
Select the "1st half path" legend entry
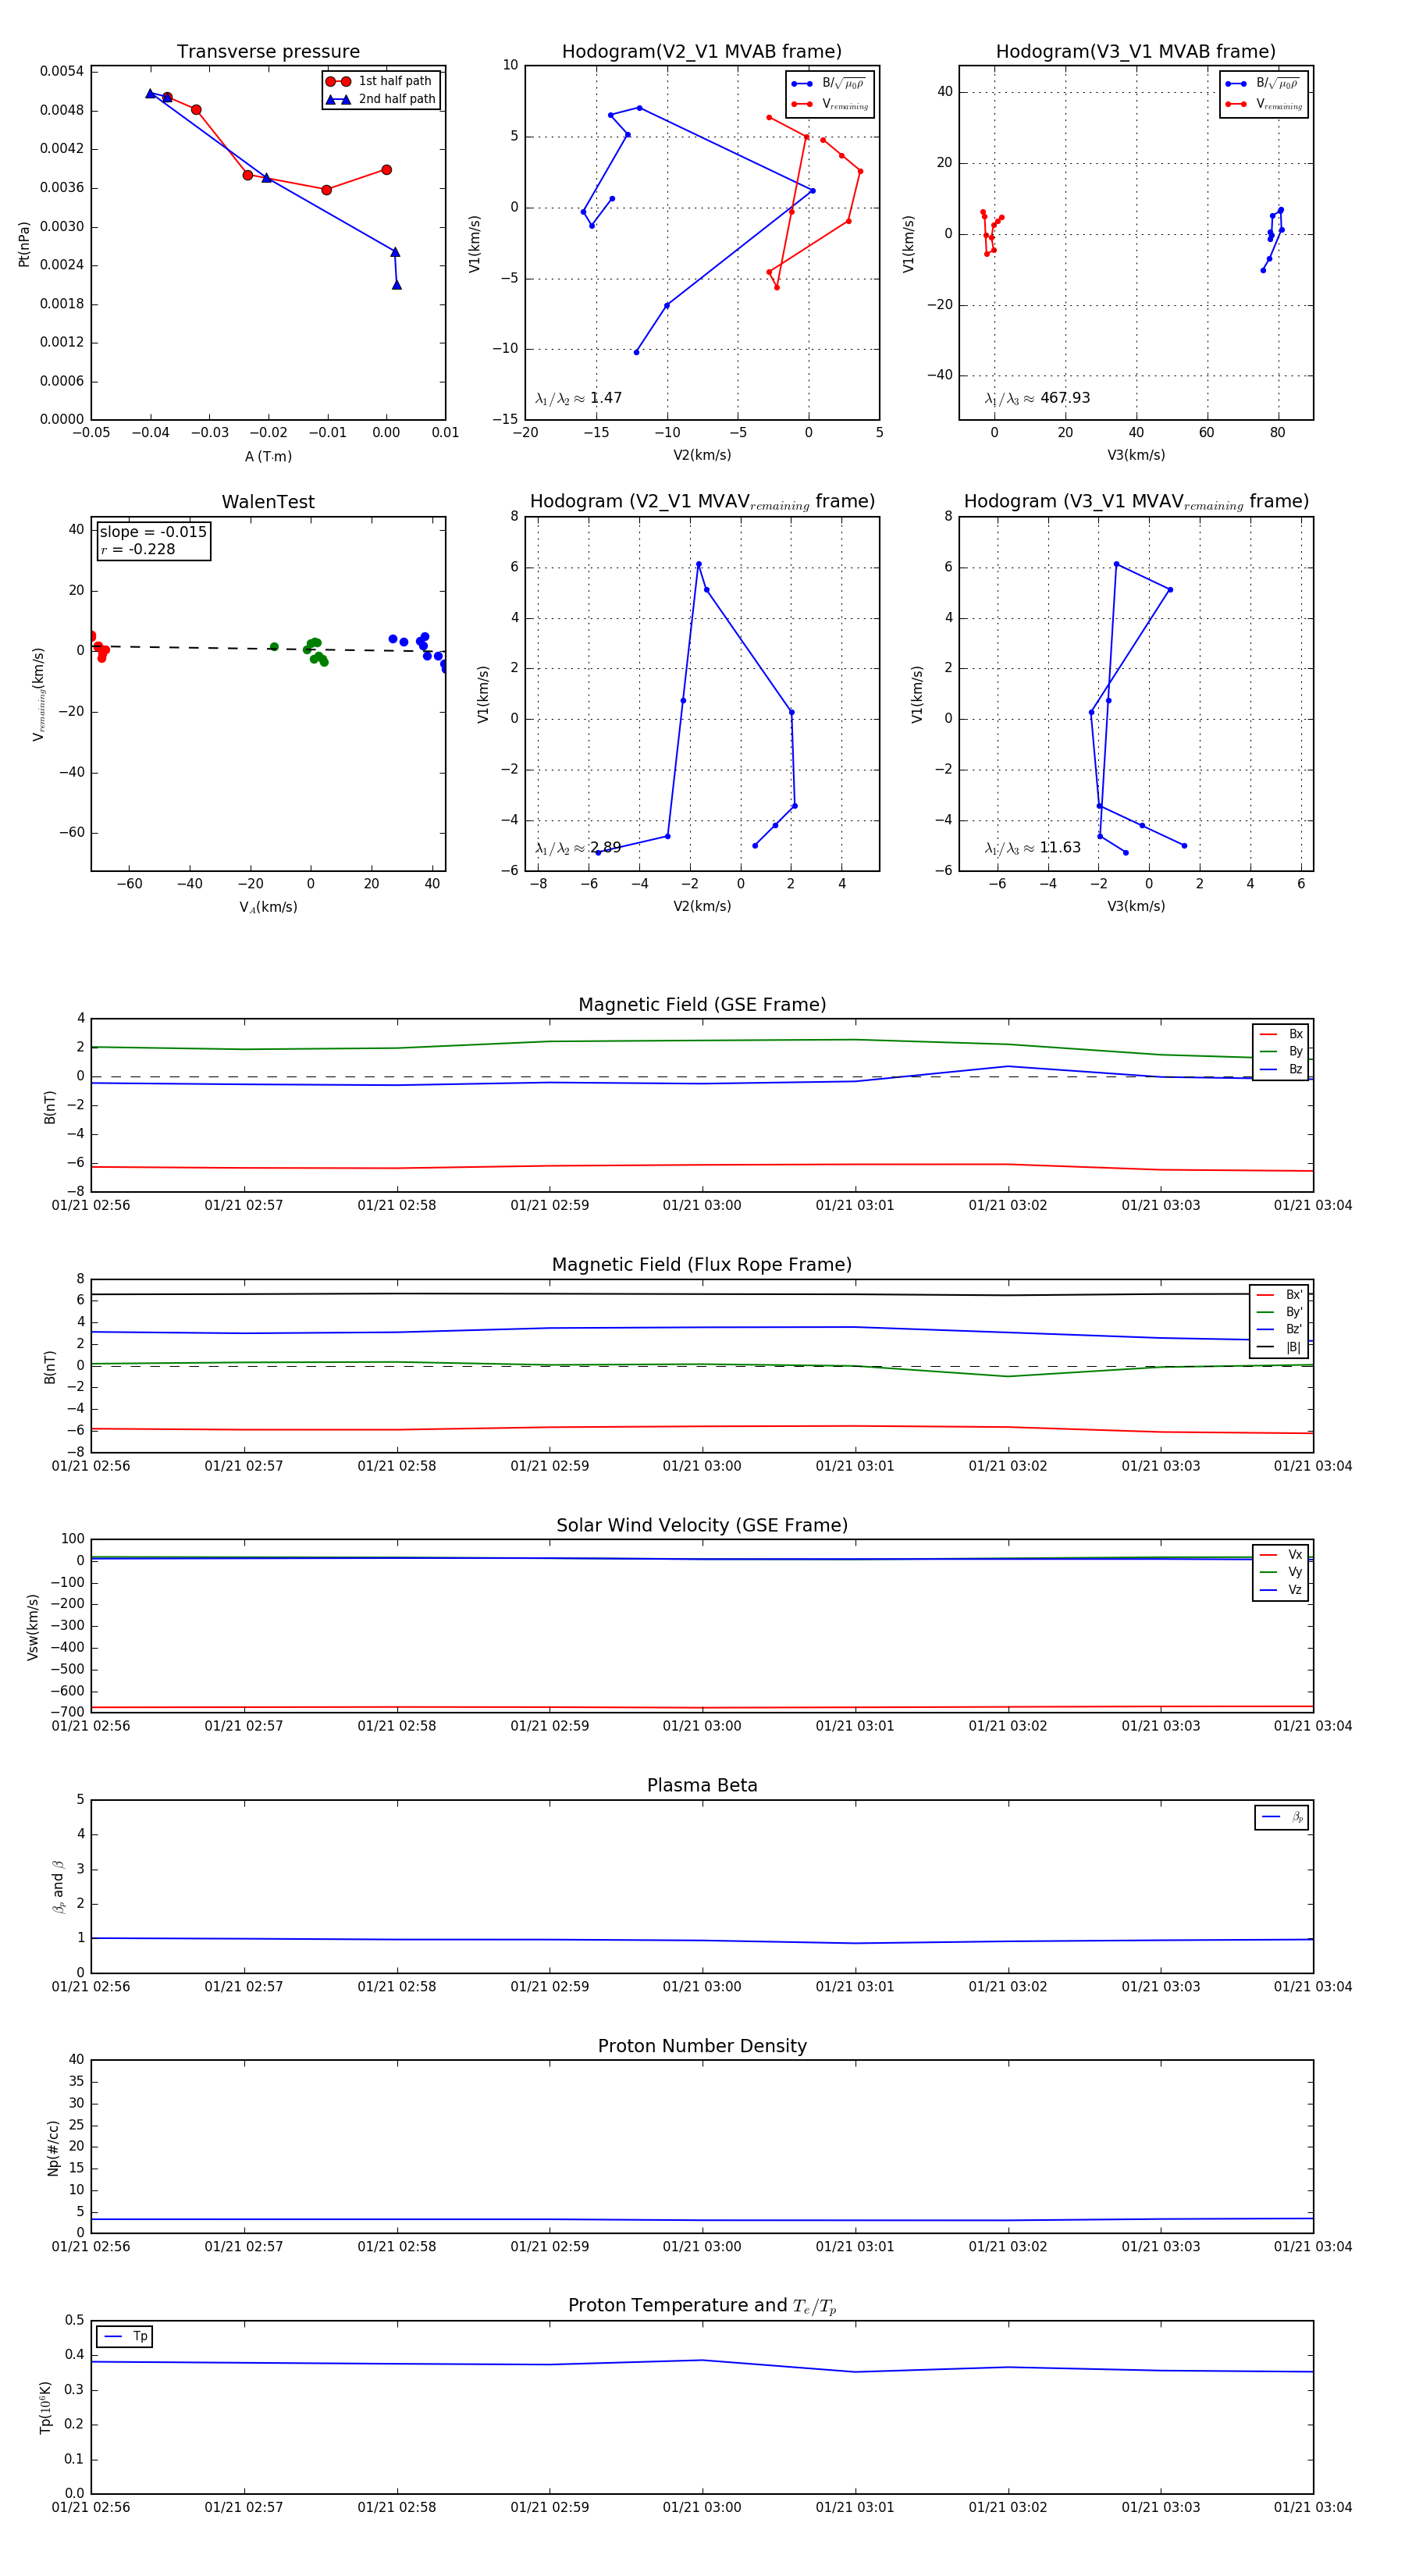pos(381,81)
